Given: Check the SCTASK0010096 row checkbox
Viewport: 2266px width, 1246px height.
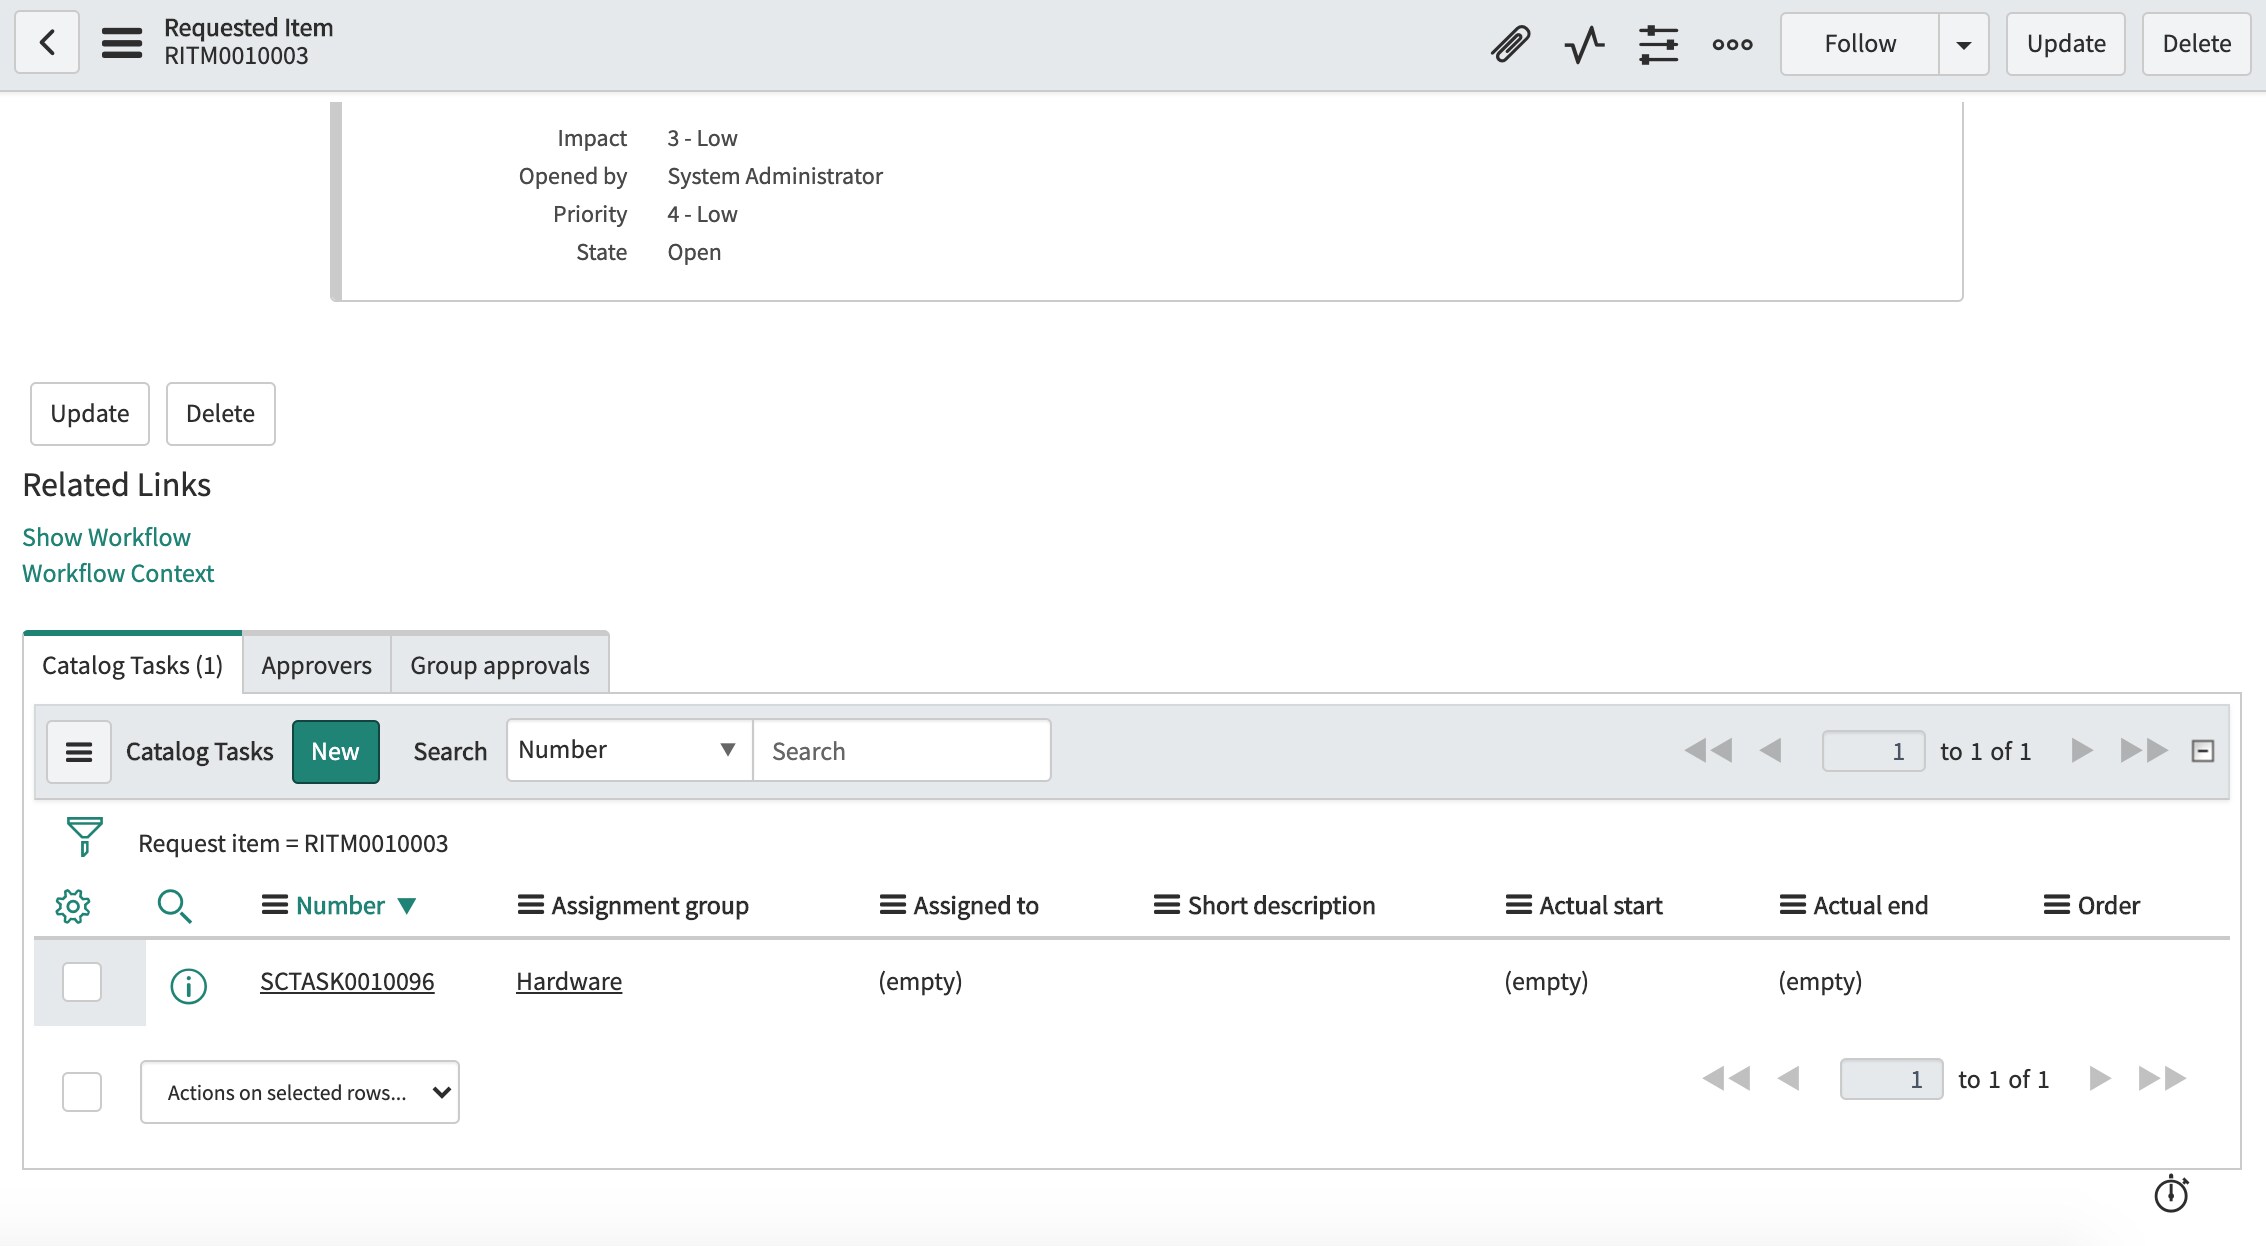Looking at the screenshot, I should (81, 983).
